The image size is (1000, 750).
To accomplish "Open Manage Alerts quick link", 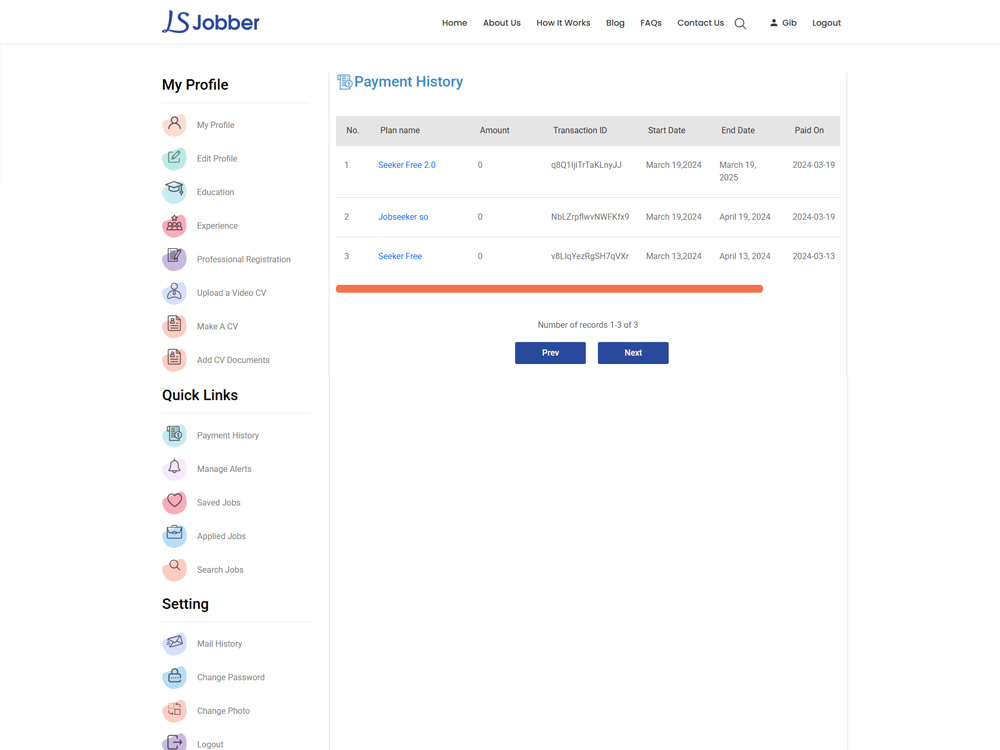I will (224, 469).
